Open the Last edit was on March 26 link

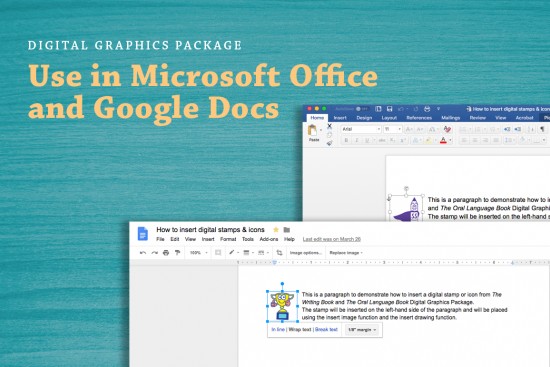point(332,239)
